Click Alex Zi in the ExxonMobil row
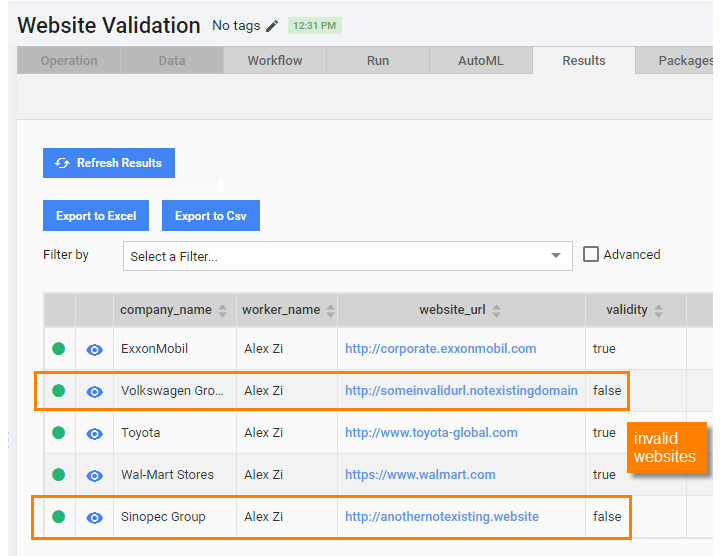This screenshot has width=721, height=556. pyautogui.click(x=263, y=349)
